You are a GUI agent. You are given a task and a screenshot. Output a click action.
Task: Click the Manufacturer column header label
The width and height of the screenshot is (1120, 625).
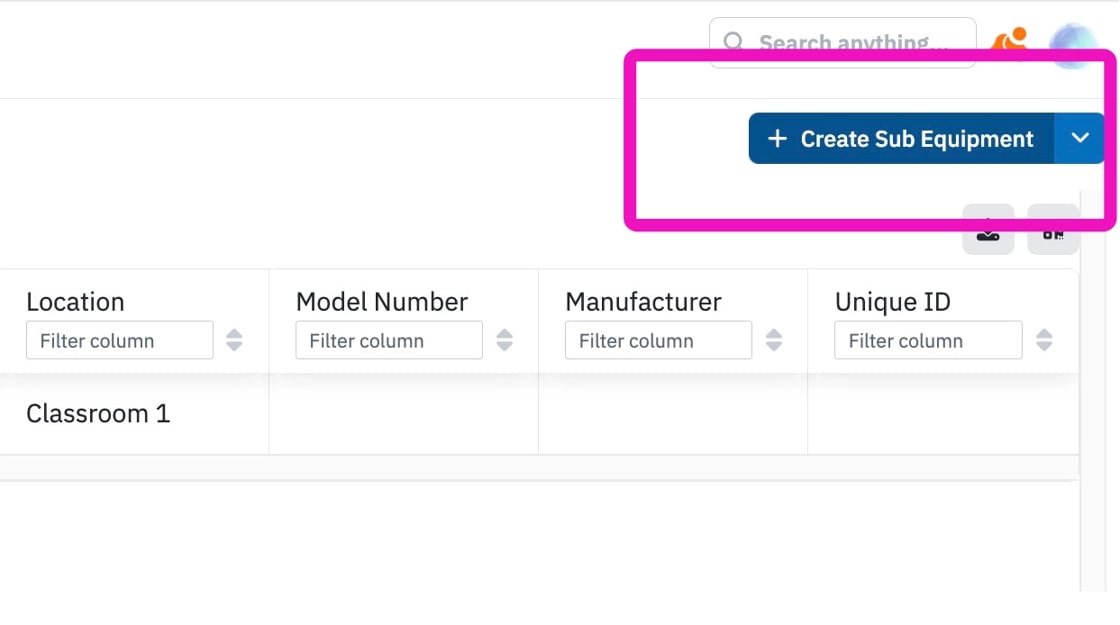(x=644, y=302)
